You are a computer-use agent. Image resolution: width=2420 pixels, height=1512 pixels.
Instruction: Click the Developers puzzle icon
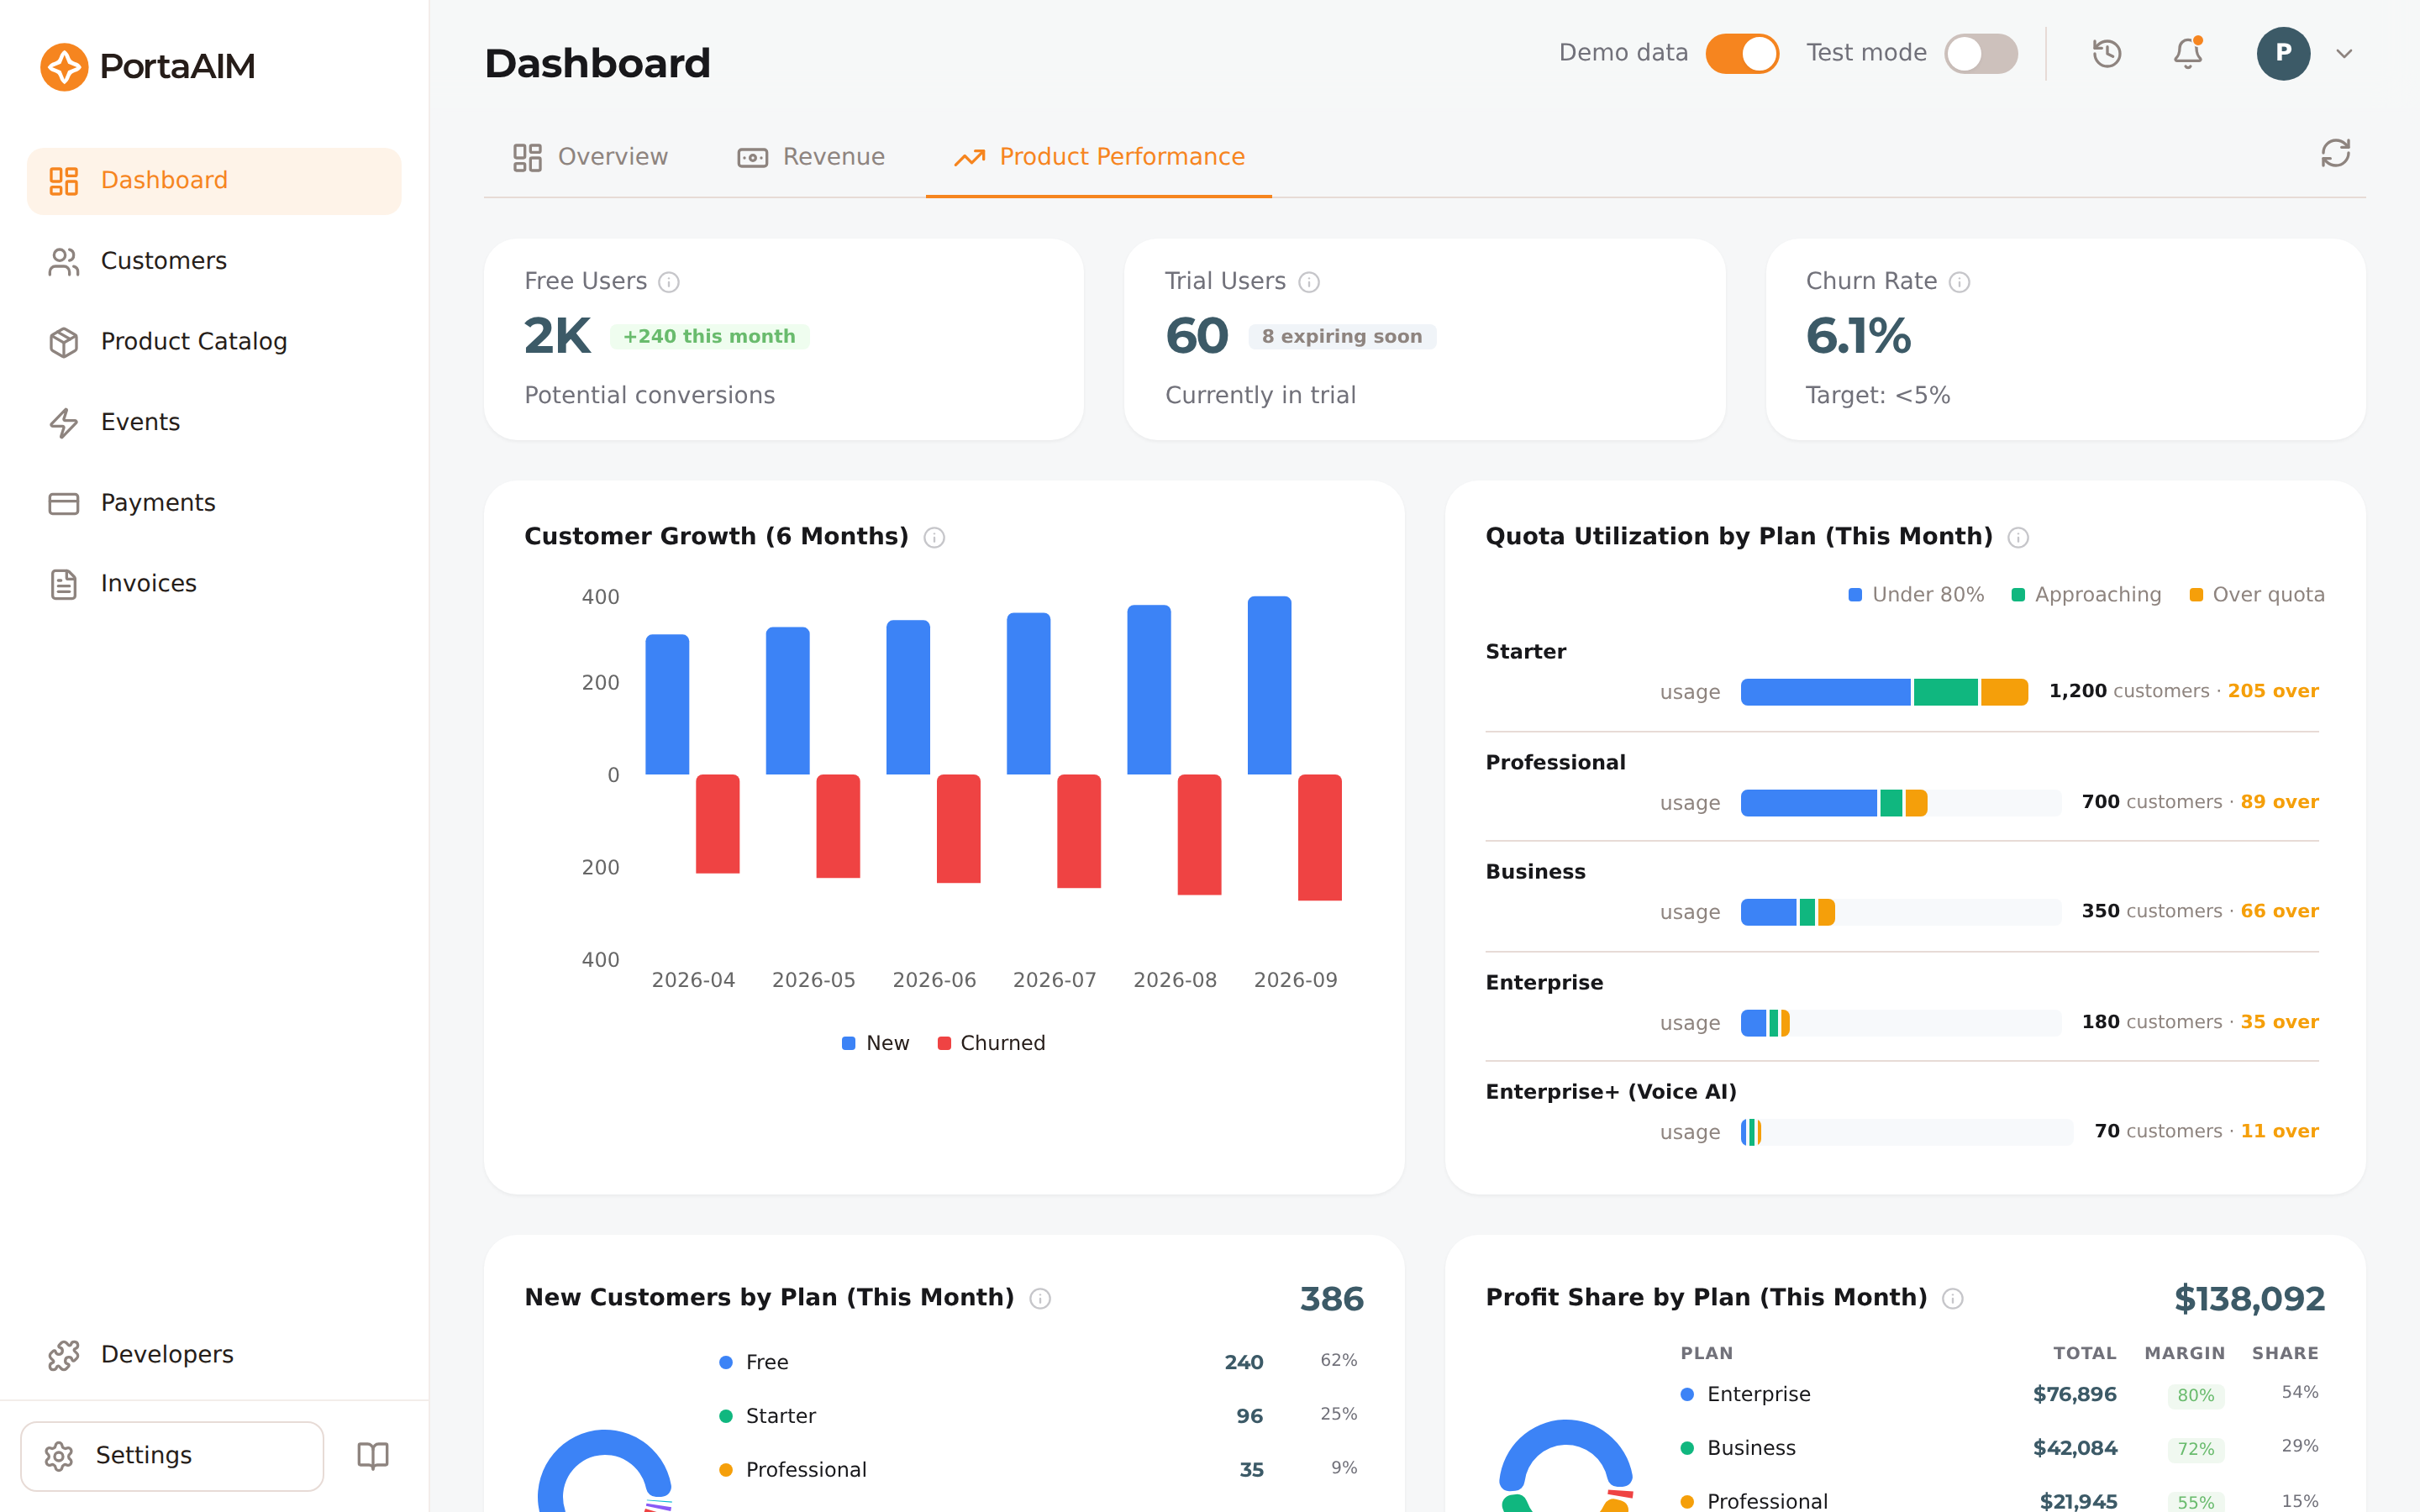click(64, 1355)
